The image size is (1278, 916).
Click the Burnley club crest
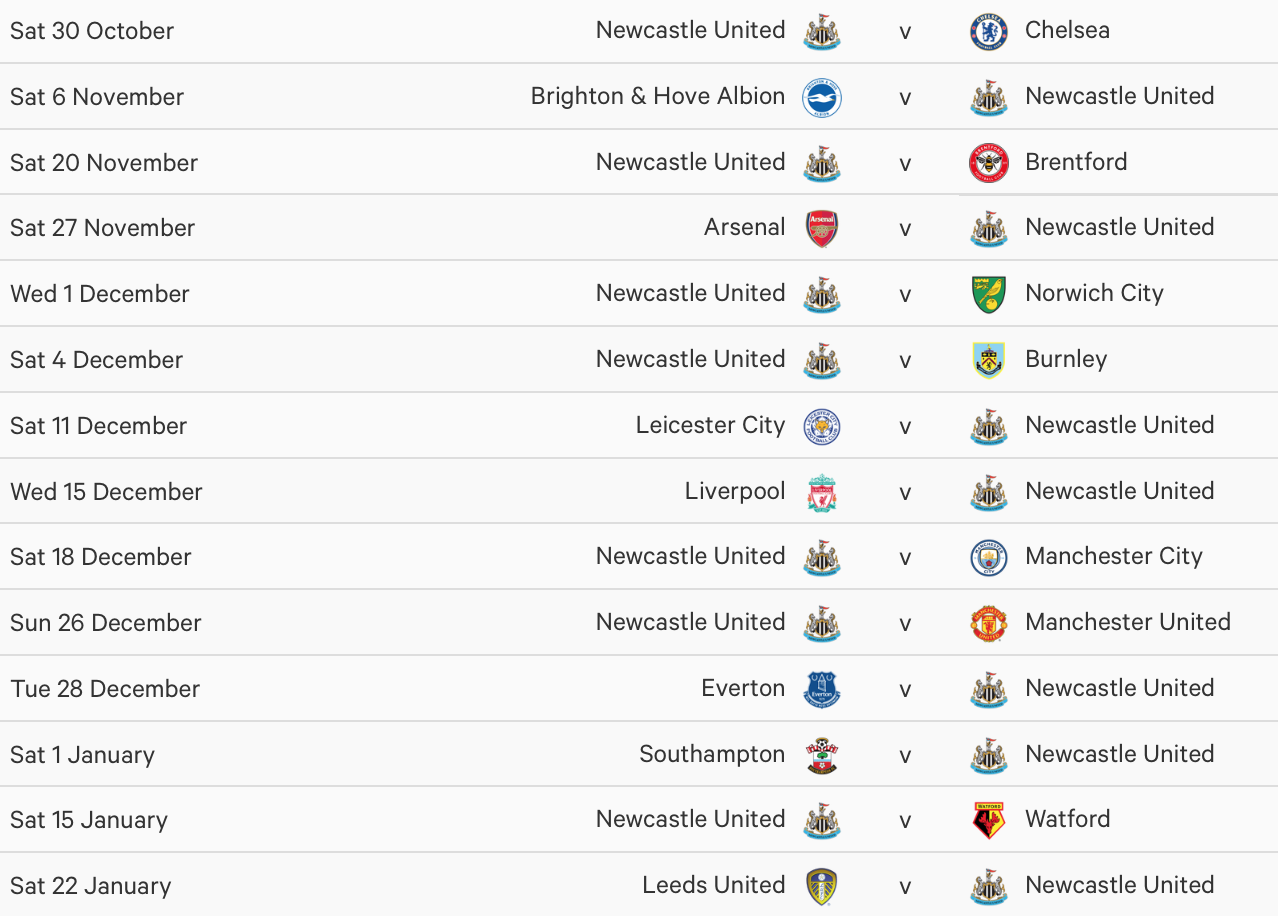coord(989,360)
